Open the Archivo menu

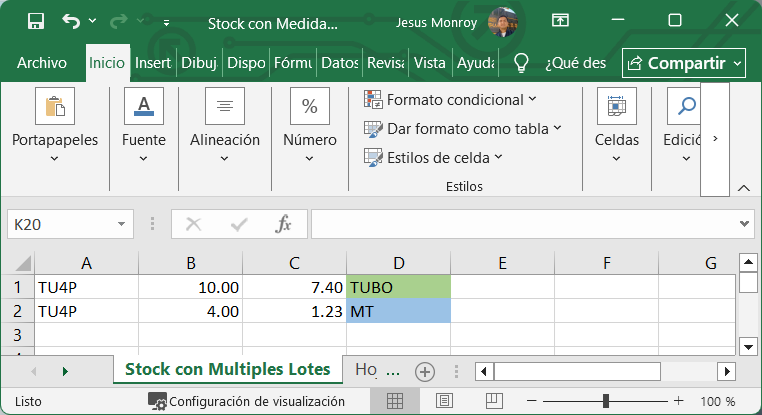(42, 63)
